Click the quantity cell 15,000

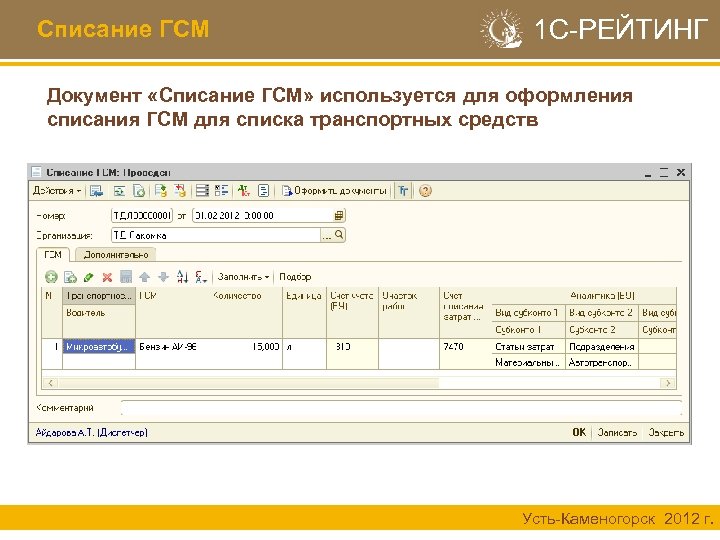246,347
